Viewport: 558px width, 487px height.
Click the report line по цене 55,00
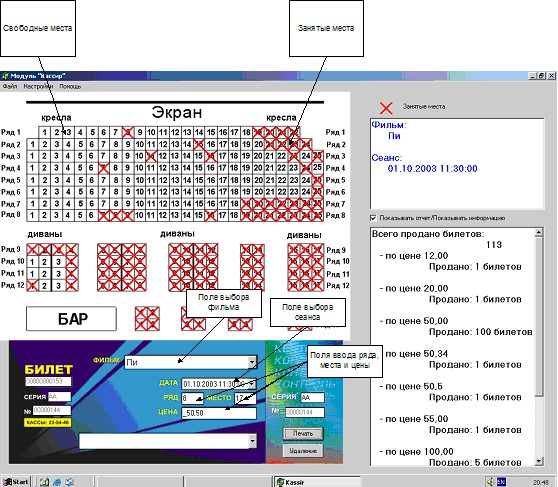pyautogui.click(x=414, y=419)
